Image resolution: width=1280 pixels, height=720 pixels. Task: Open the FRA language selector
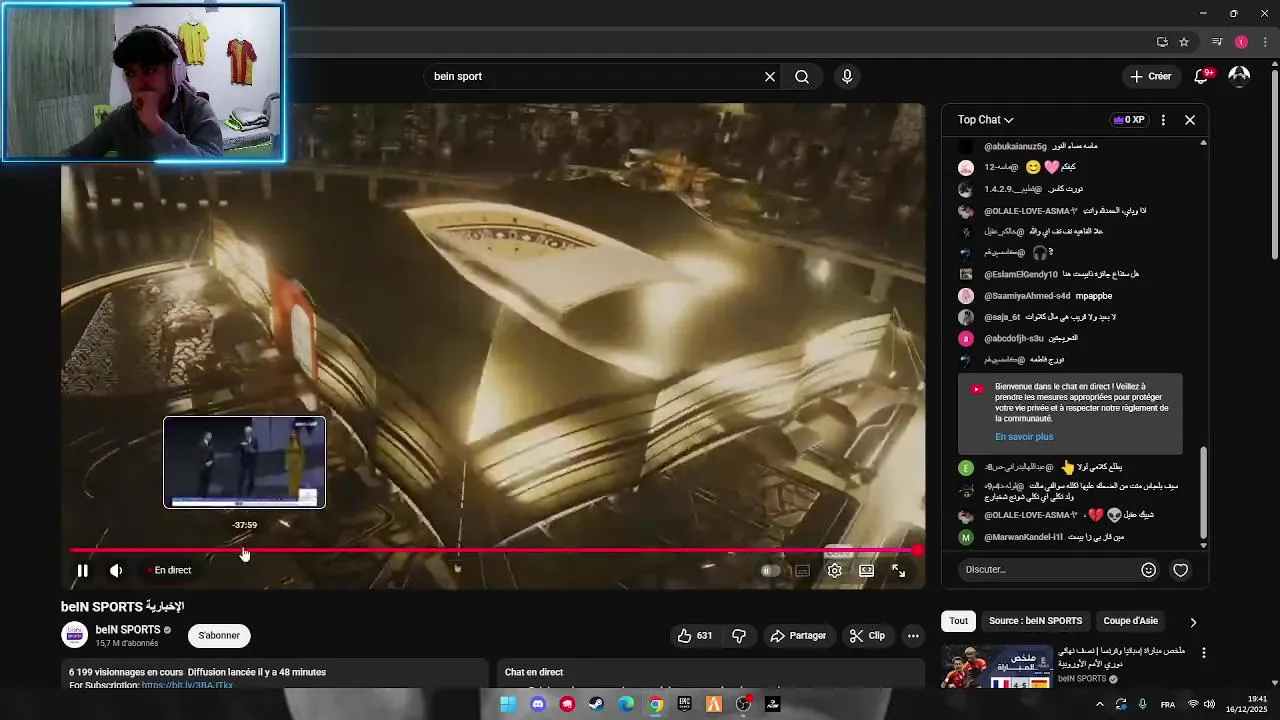tap(1167, 704)
